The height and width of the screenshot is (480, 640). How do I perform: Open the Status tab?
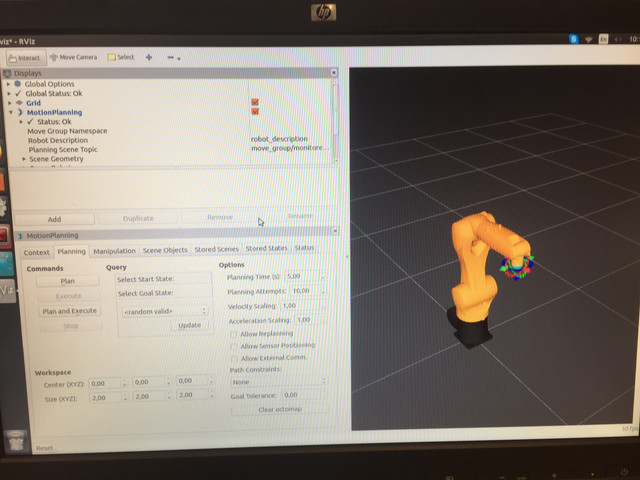point(304,247)
